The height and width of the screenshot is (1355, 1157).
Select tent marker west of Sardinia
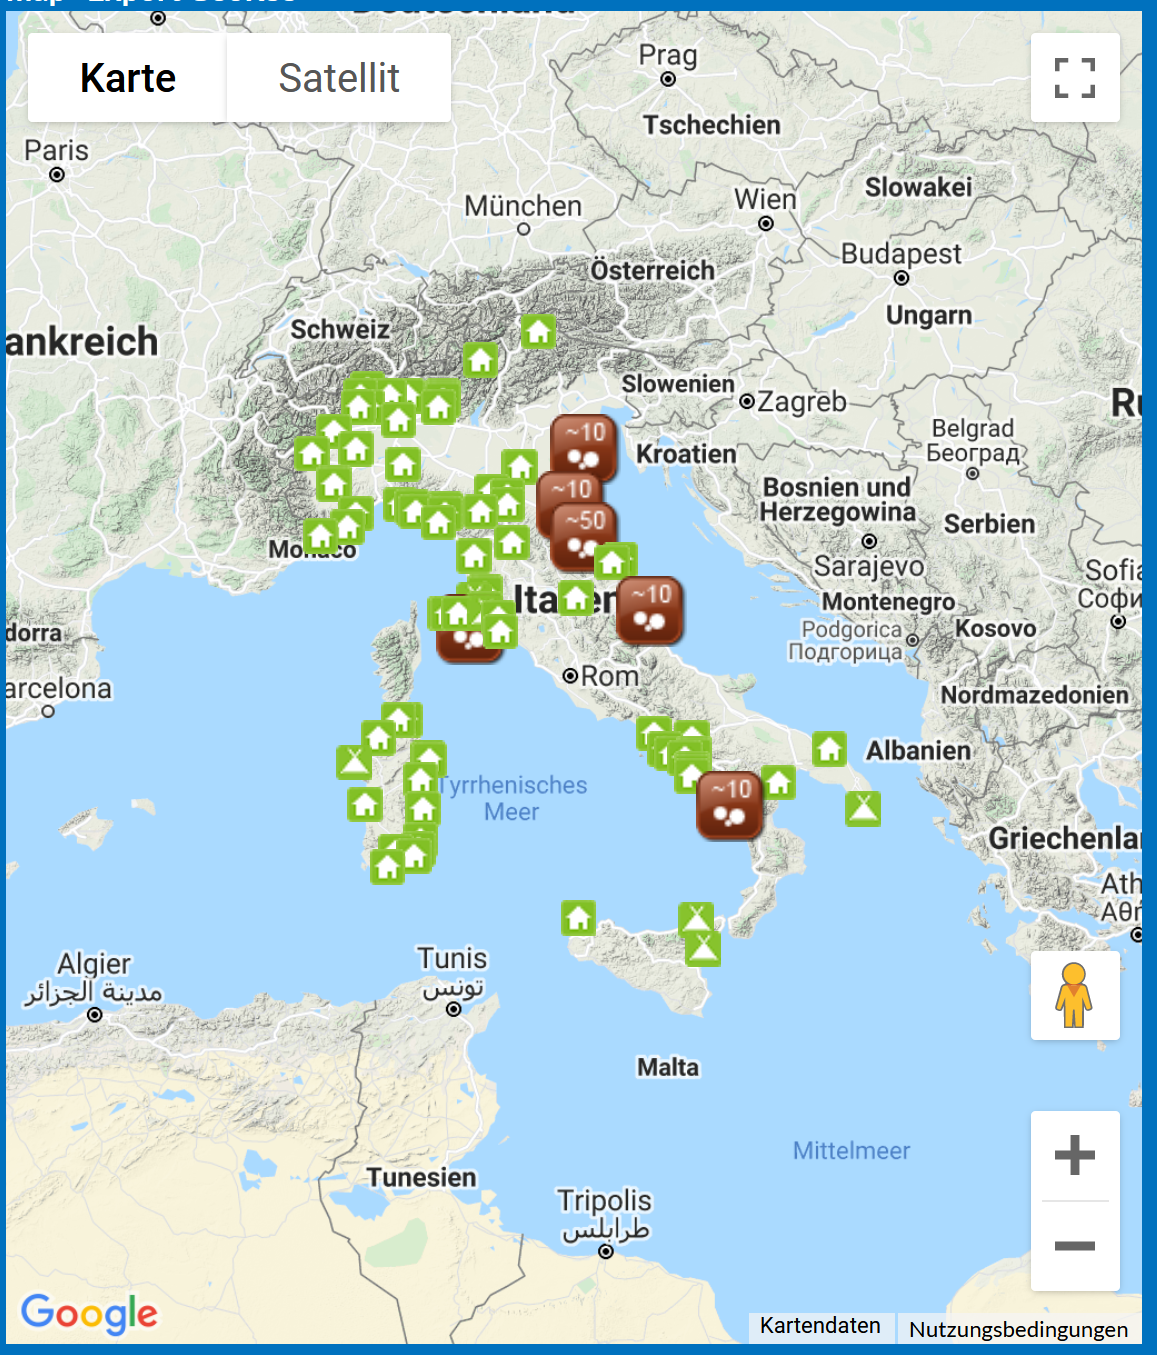coord(353,762)
